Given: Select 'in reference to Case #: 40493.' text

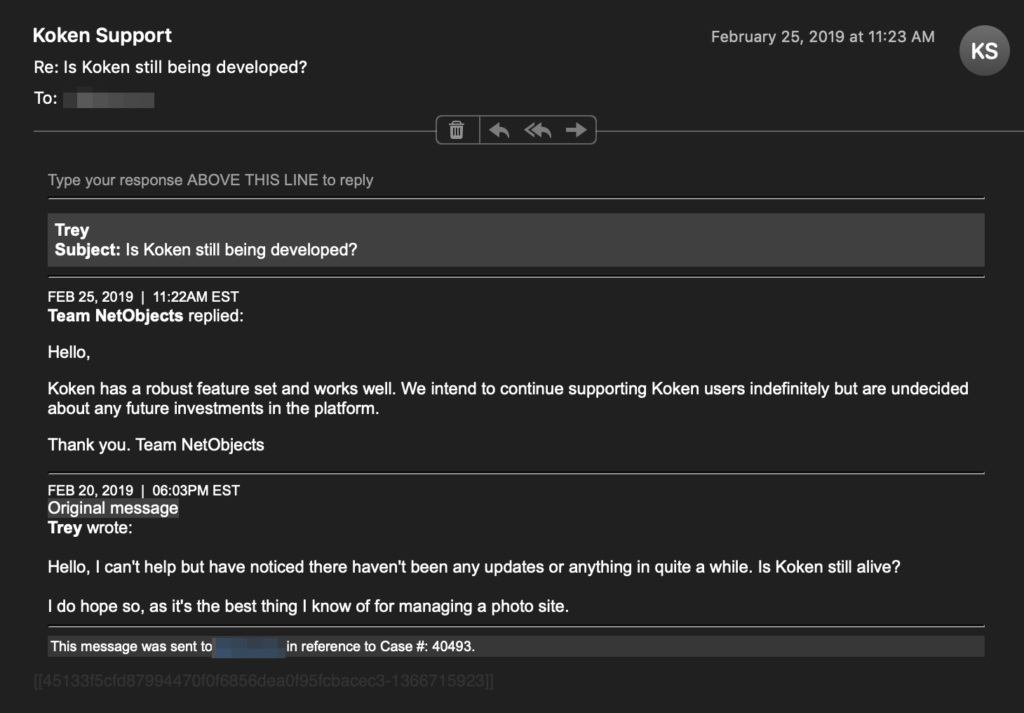Looking at the screenshot, I should pos(381,646).
